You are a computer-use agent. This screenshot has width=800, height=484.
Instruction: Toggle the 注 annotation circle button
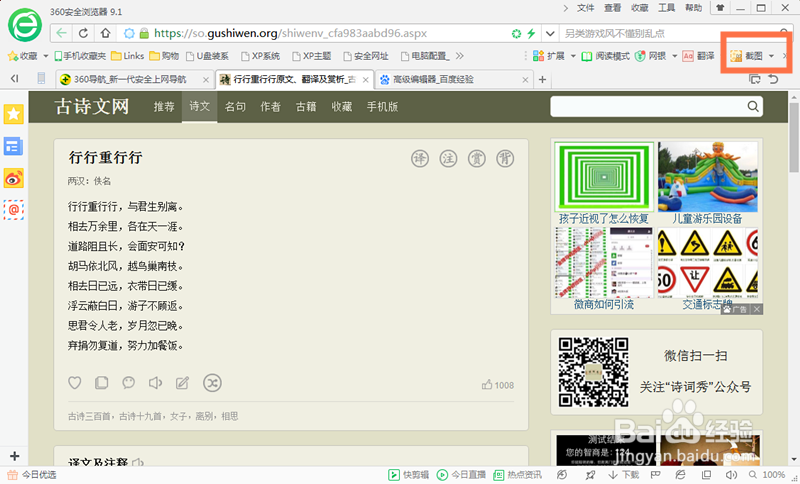[x=448, y=159]
